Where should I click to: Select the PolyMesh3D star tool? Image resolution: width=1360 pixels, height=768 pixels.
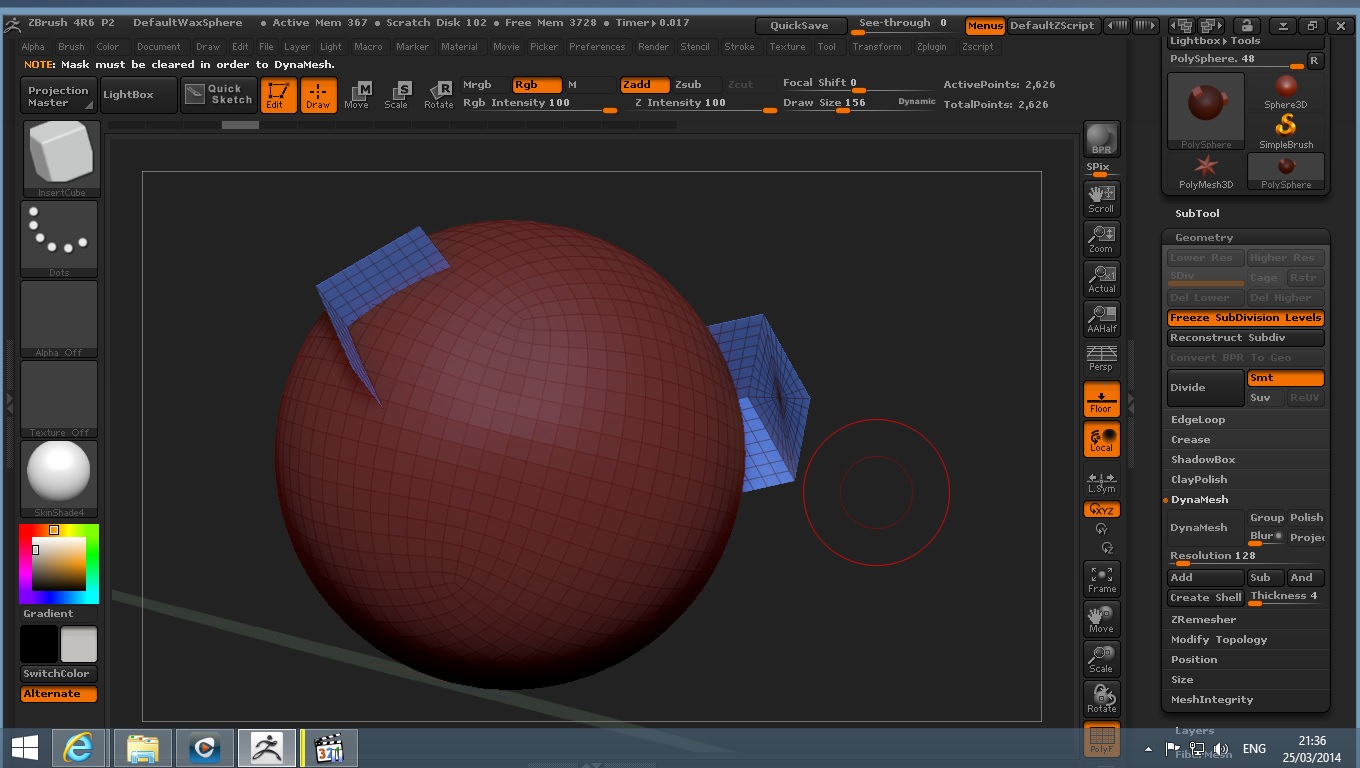(x=1206, y=171)
